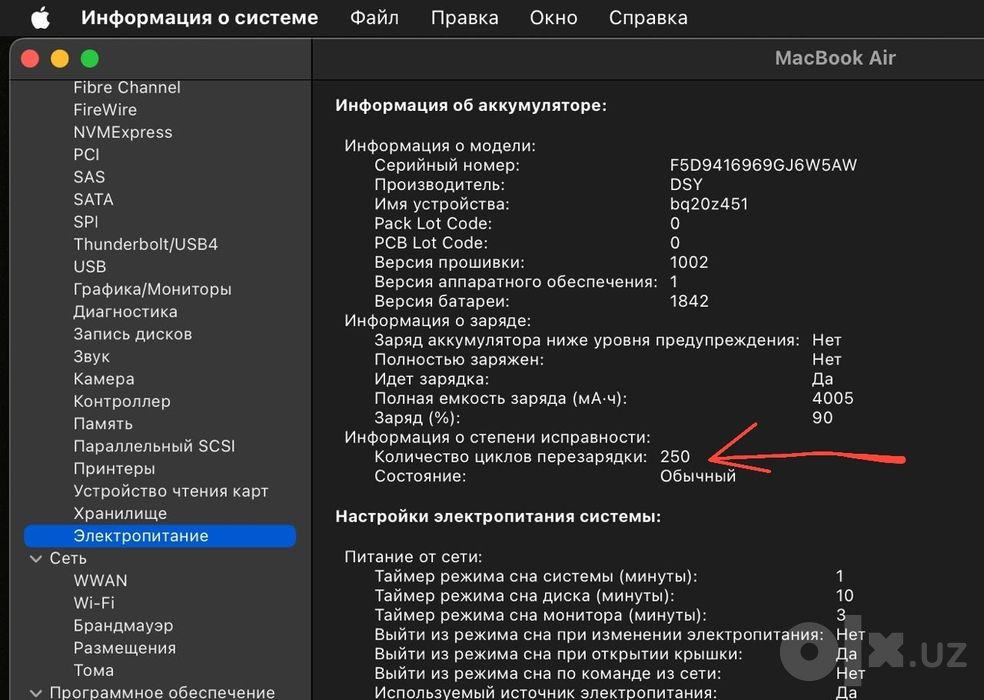Open the Справка menu
Image resolution: width=984 pixels, height=700 pixels.
[x=648, y=18]
